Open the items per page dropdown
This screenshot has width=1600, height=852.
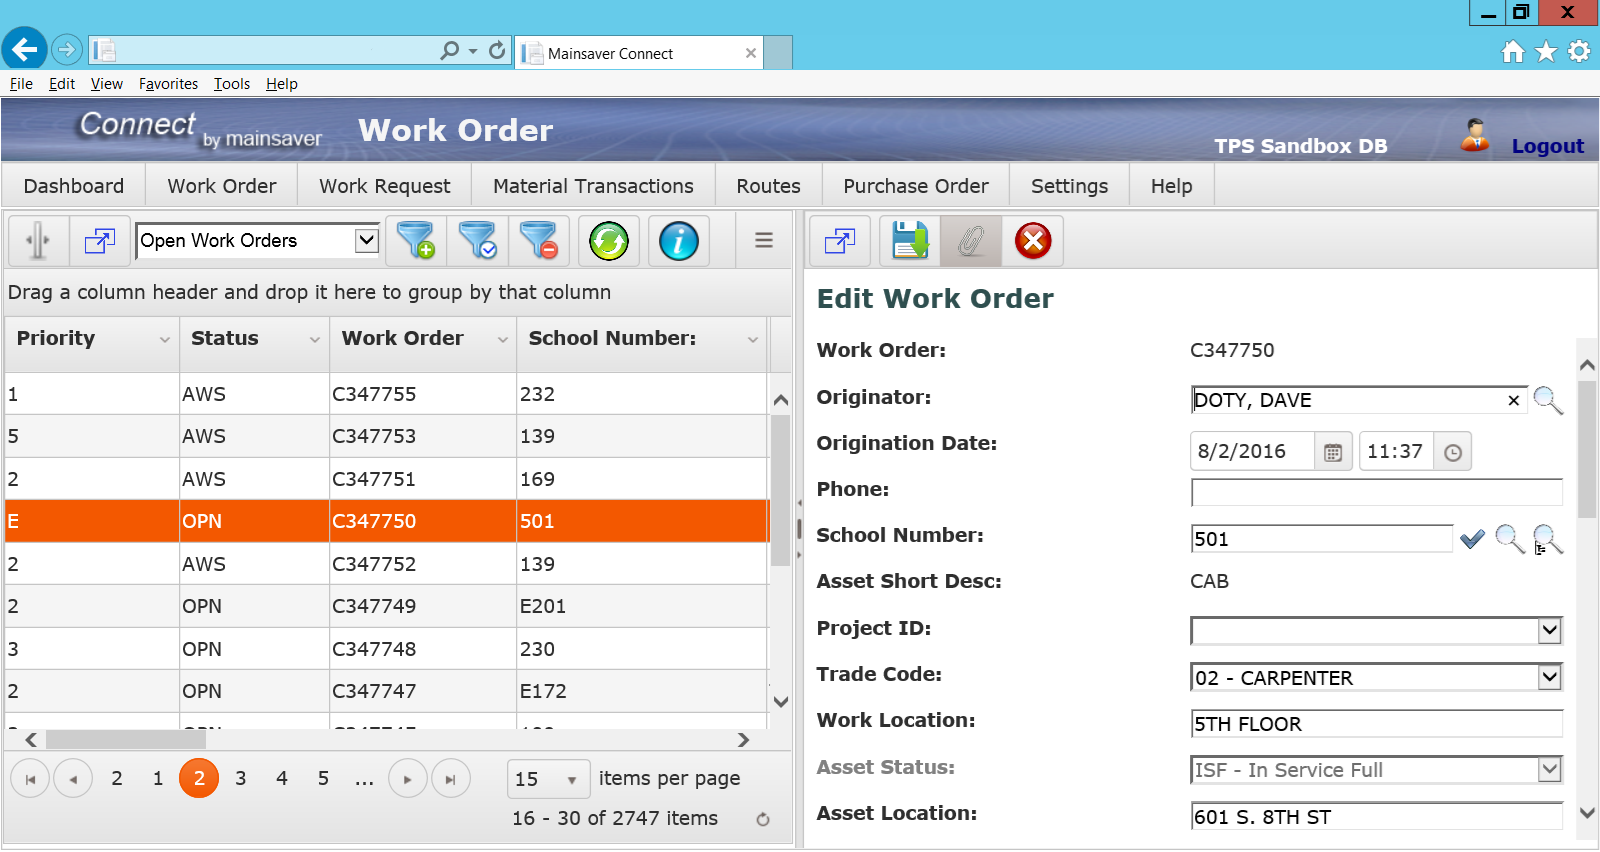(x=571, y=779)
